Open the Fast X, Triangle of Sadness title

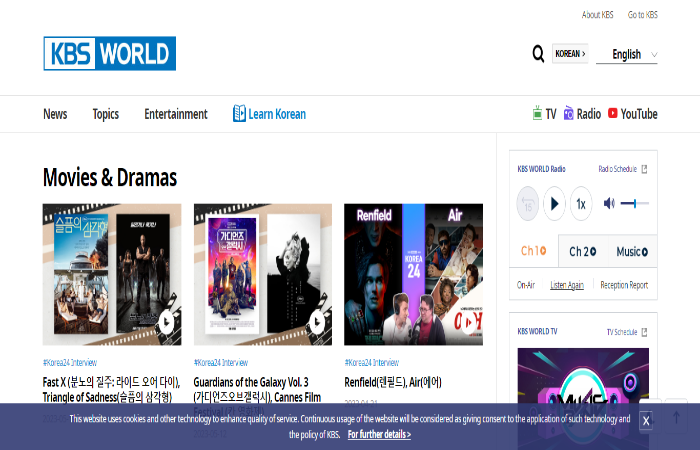point(112,389)
